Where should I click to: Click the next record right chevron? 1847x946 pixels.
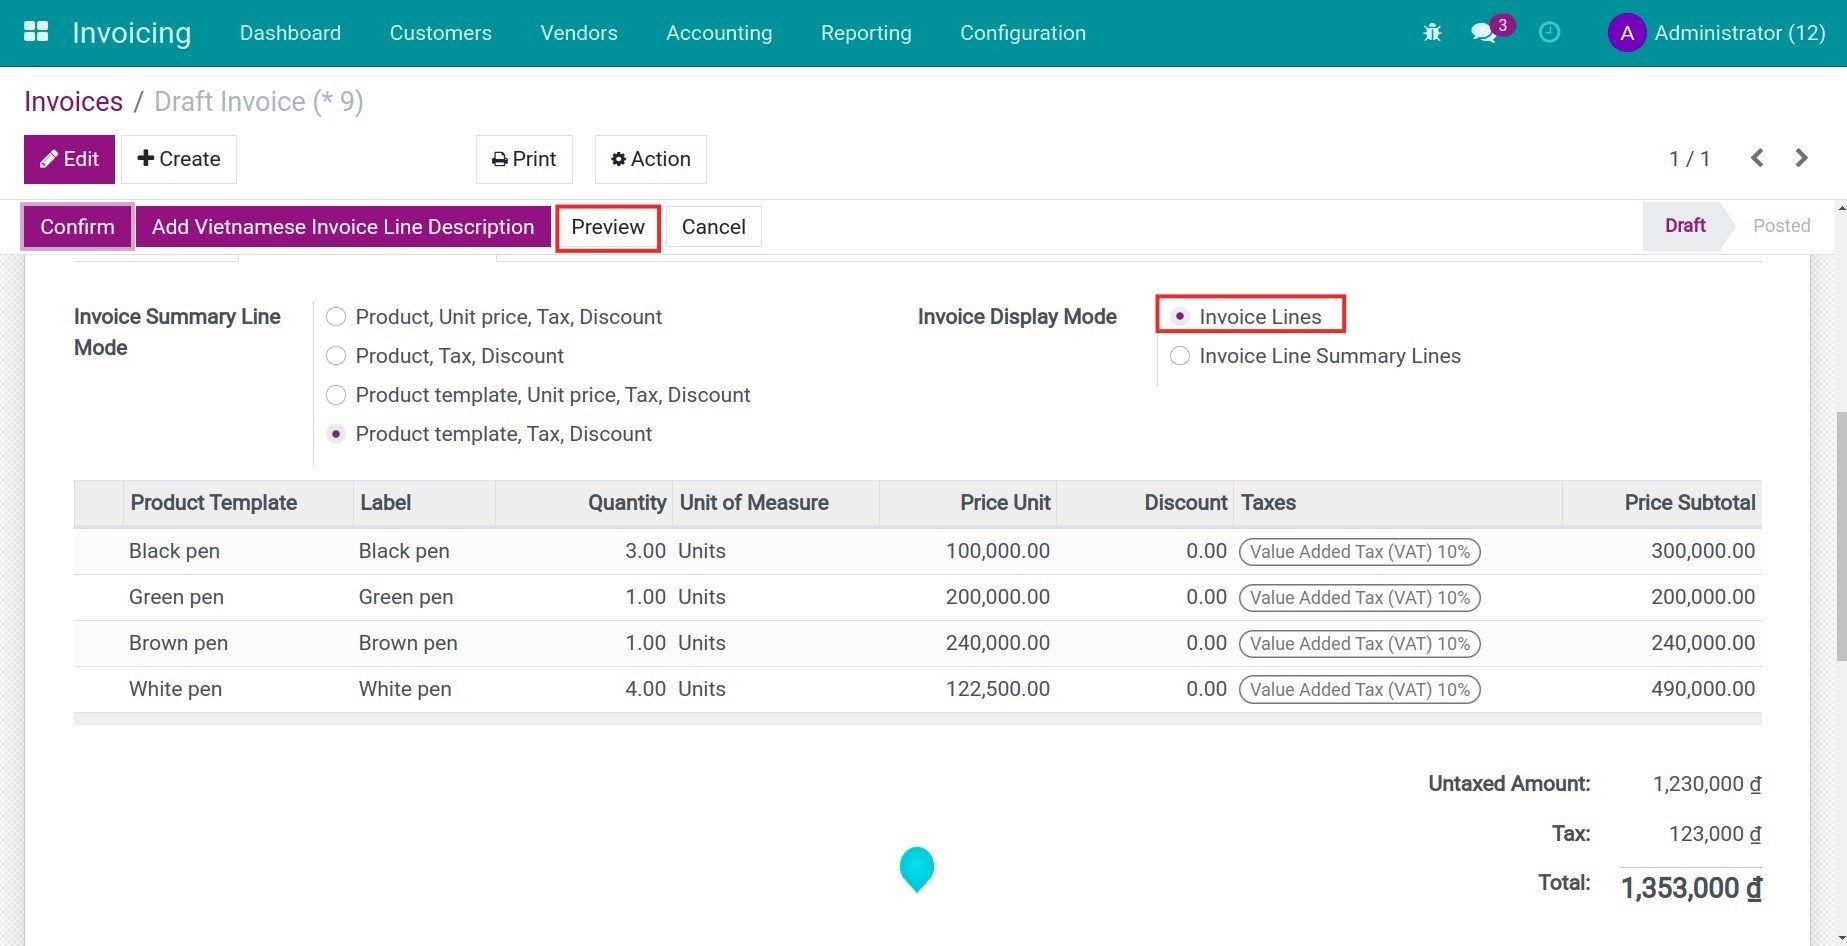coord(1801,157)
